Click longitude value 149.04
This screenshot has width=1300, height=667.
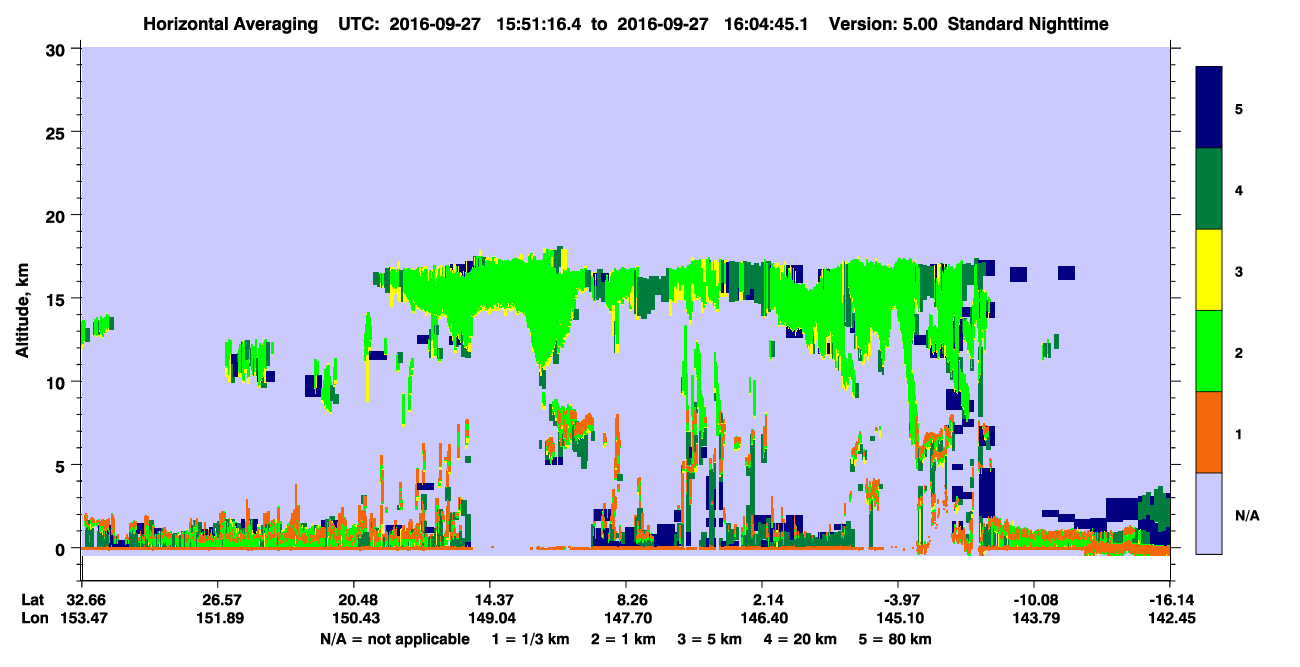490,618
